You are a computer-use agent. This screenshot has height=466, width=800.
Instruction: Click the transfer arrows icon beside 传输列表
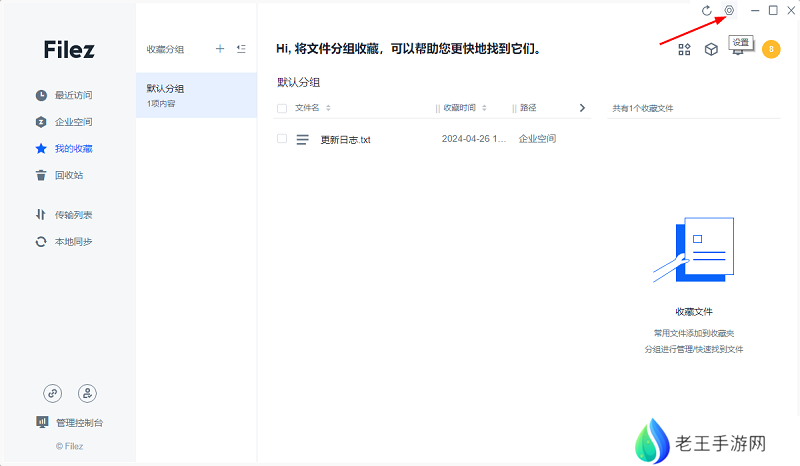coord(41,215)
